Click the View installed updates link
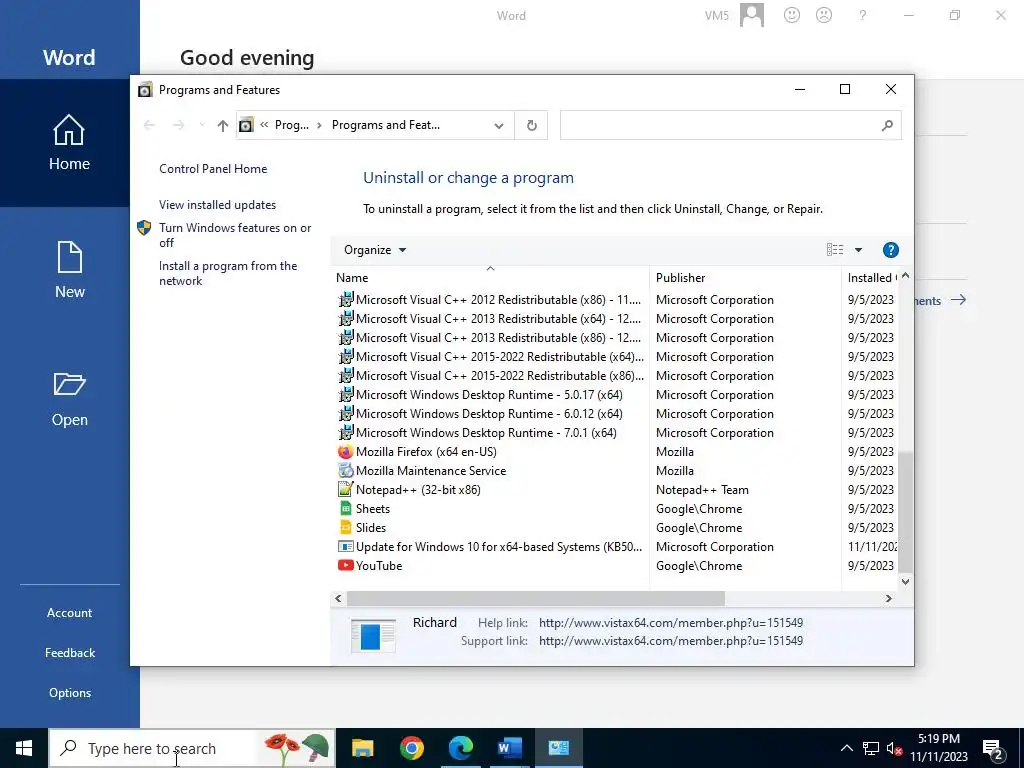 coord(217,204)
